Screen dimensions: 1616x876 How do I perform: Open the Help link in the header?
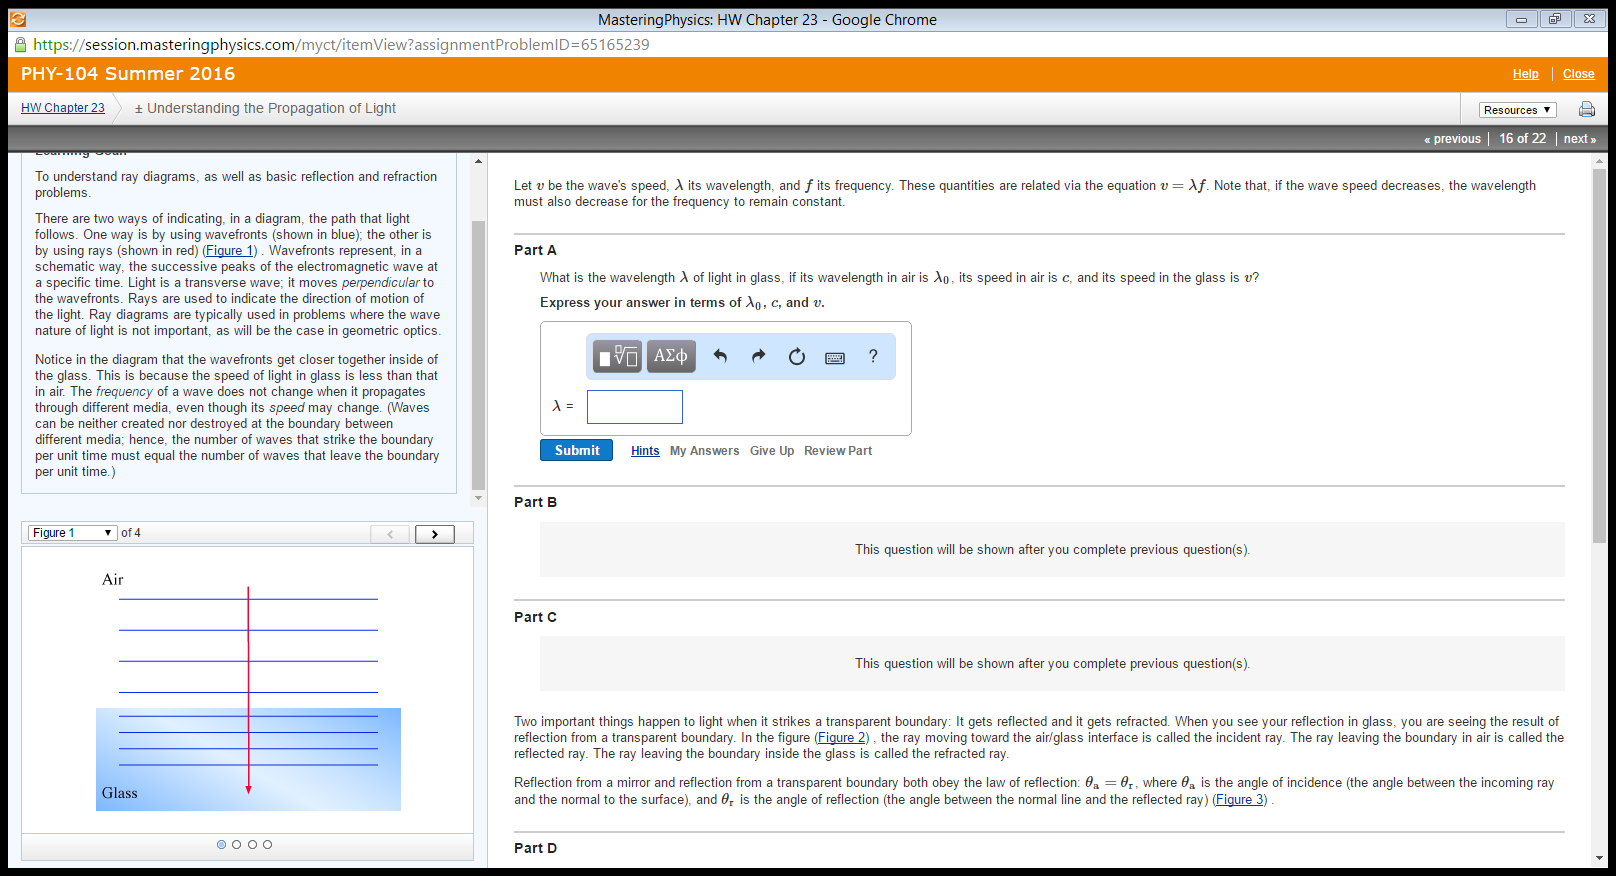coord(1525,74)
